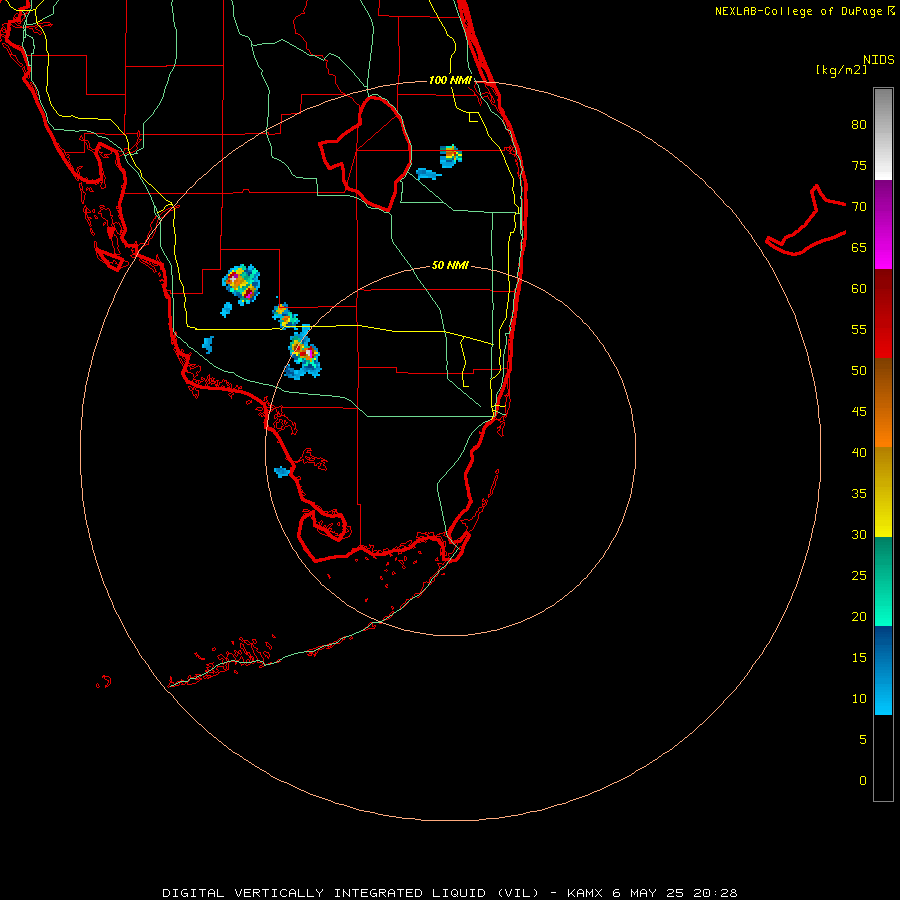Select the 100 NMI range ring label
900x900 pixels.
(450, 80)
